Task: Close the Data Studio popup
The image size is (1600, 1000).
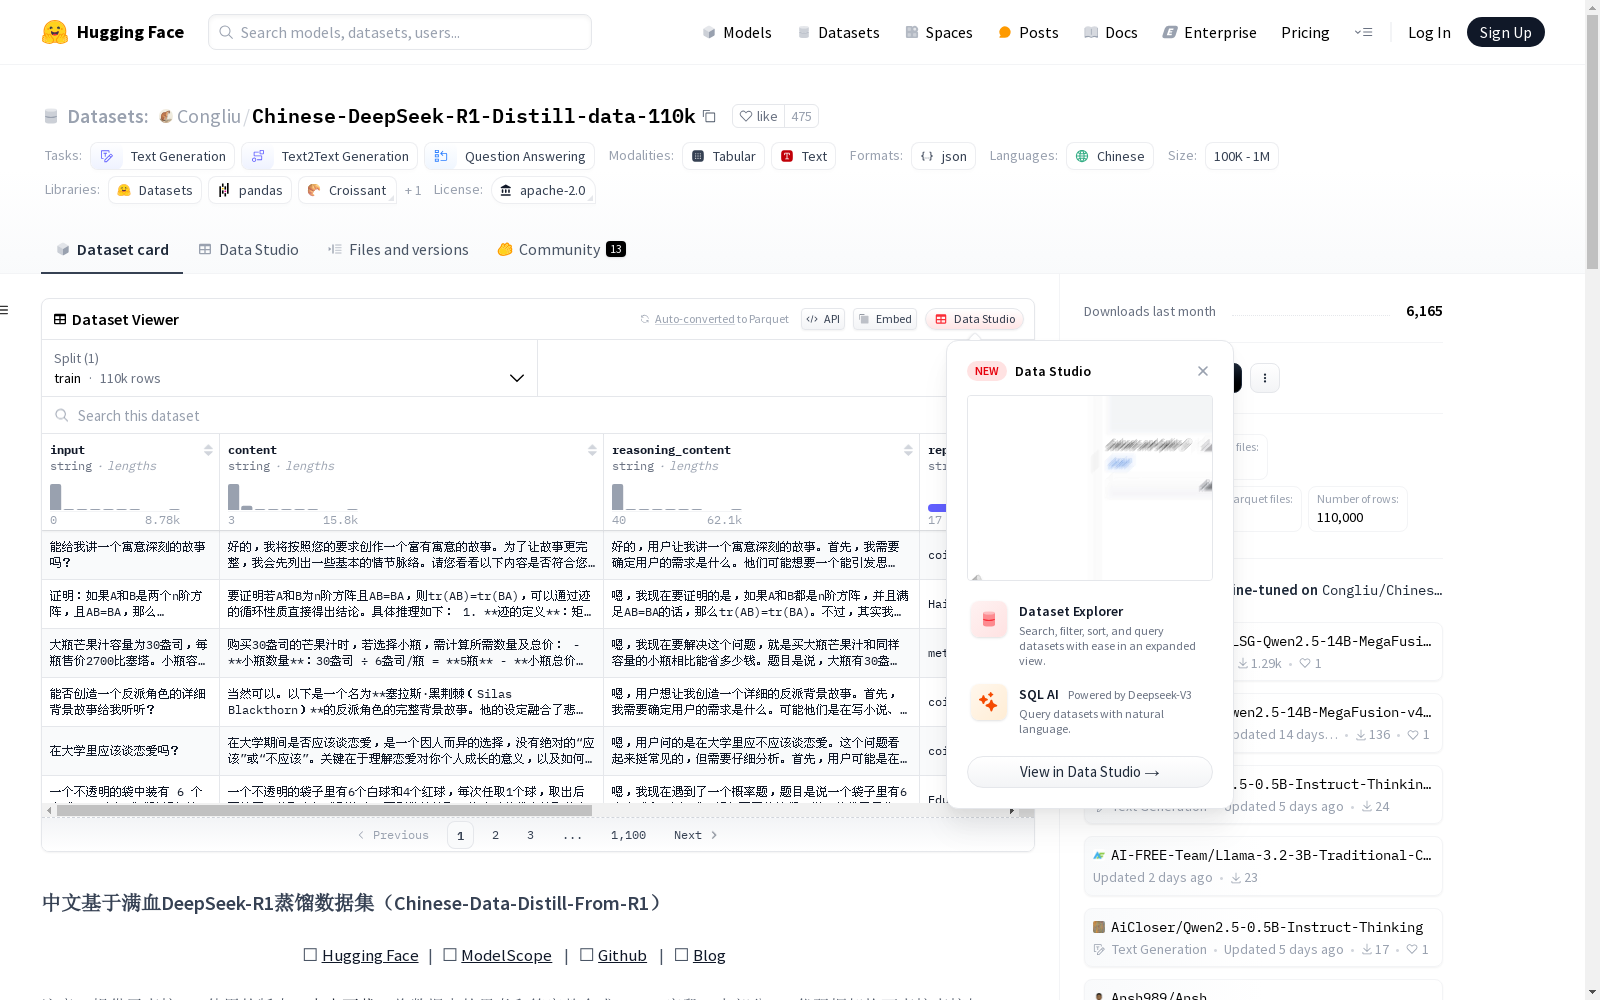Action: [1203, 371]
